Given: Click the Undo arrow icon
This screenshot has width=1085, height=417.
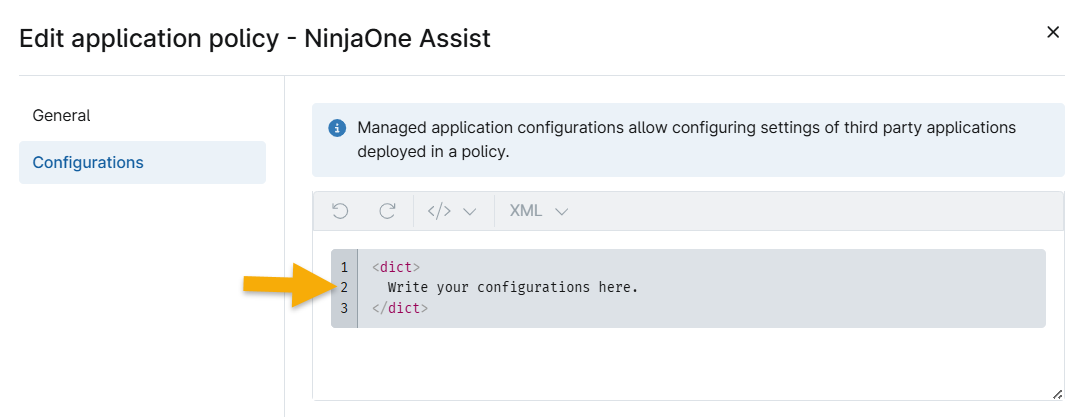Looking at the screenshot, I should click(340, 211).
